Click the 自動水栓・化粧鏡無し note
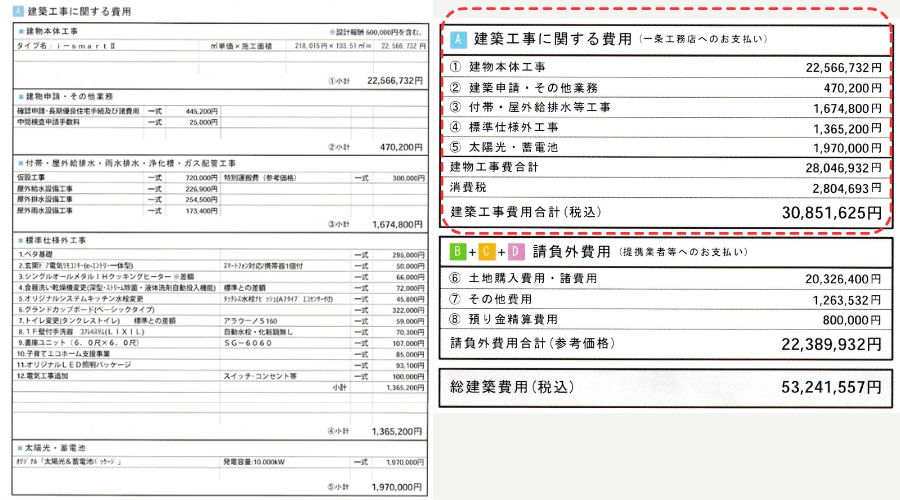 tap(258, 332)
